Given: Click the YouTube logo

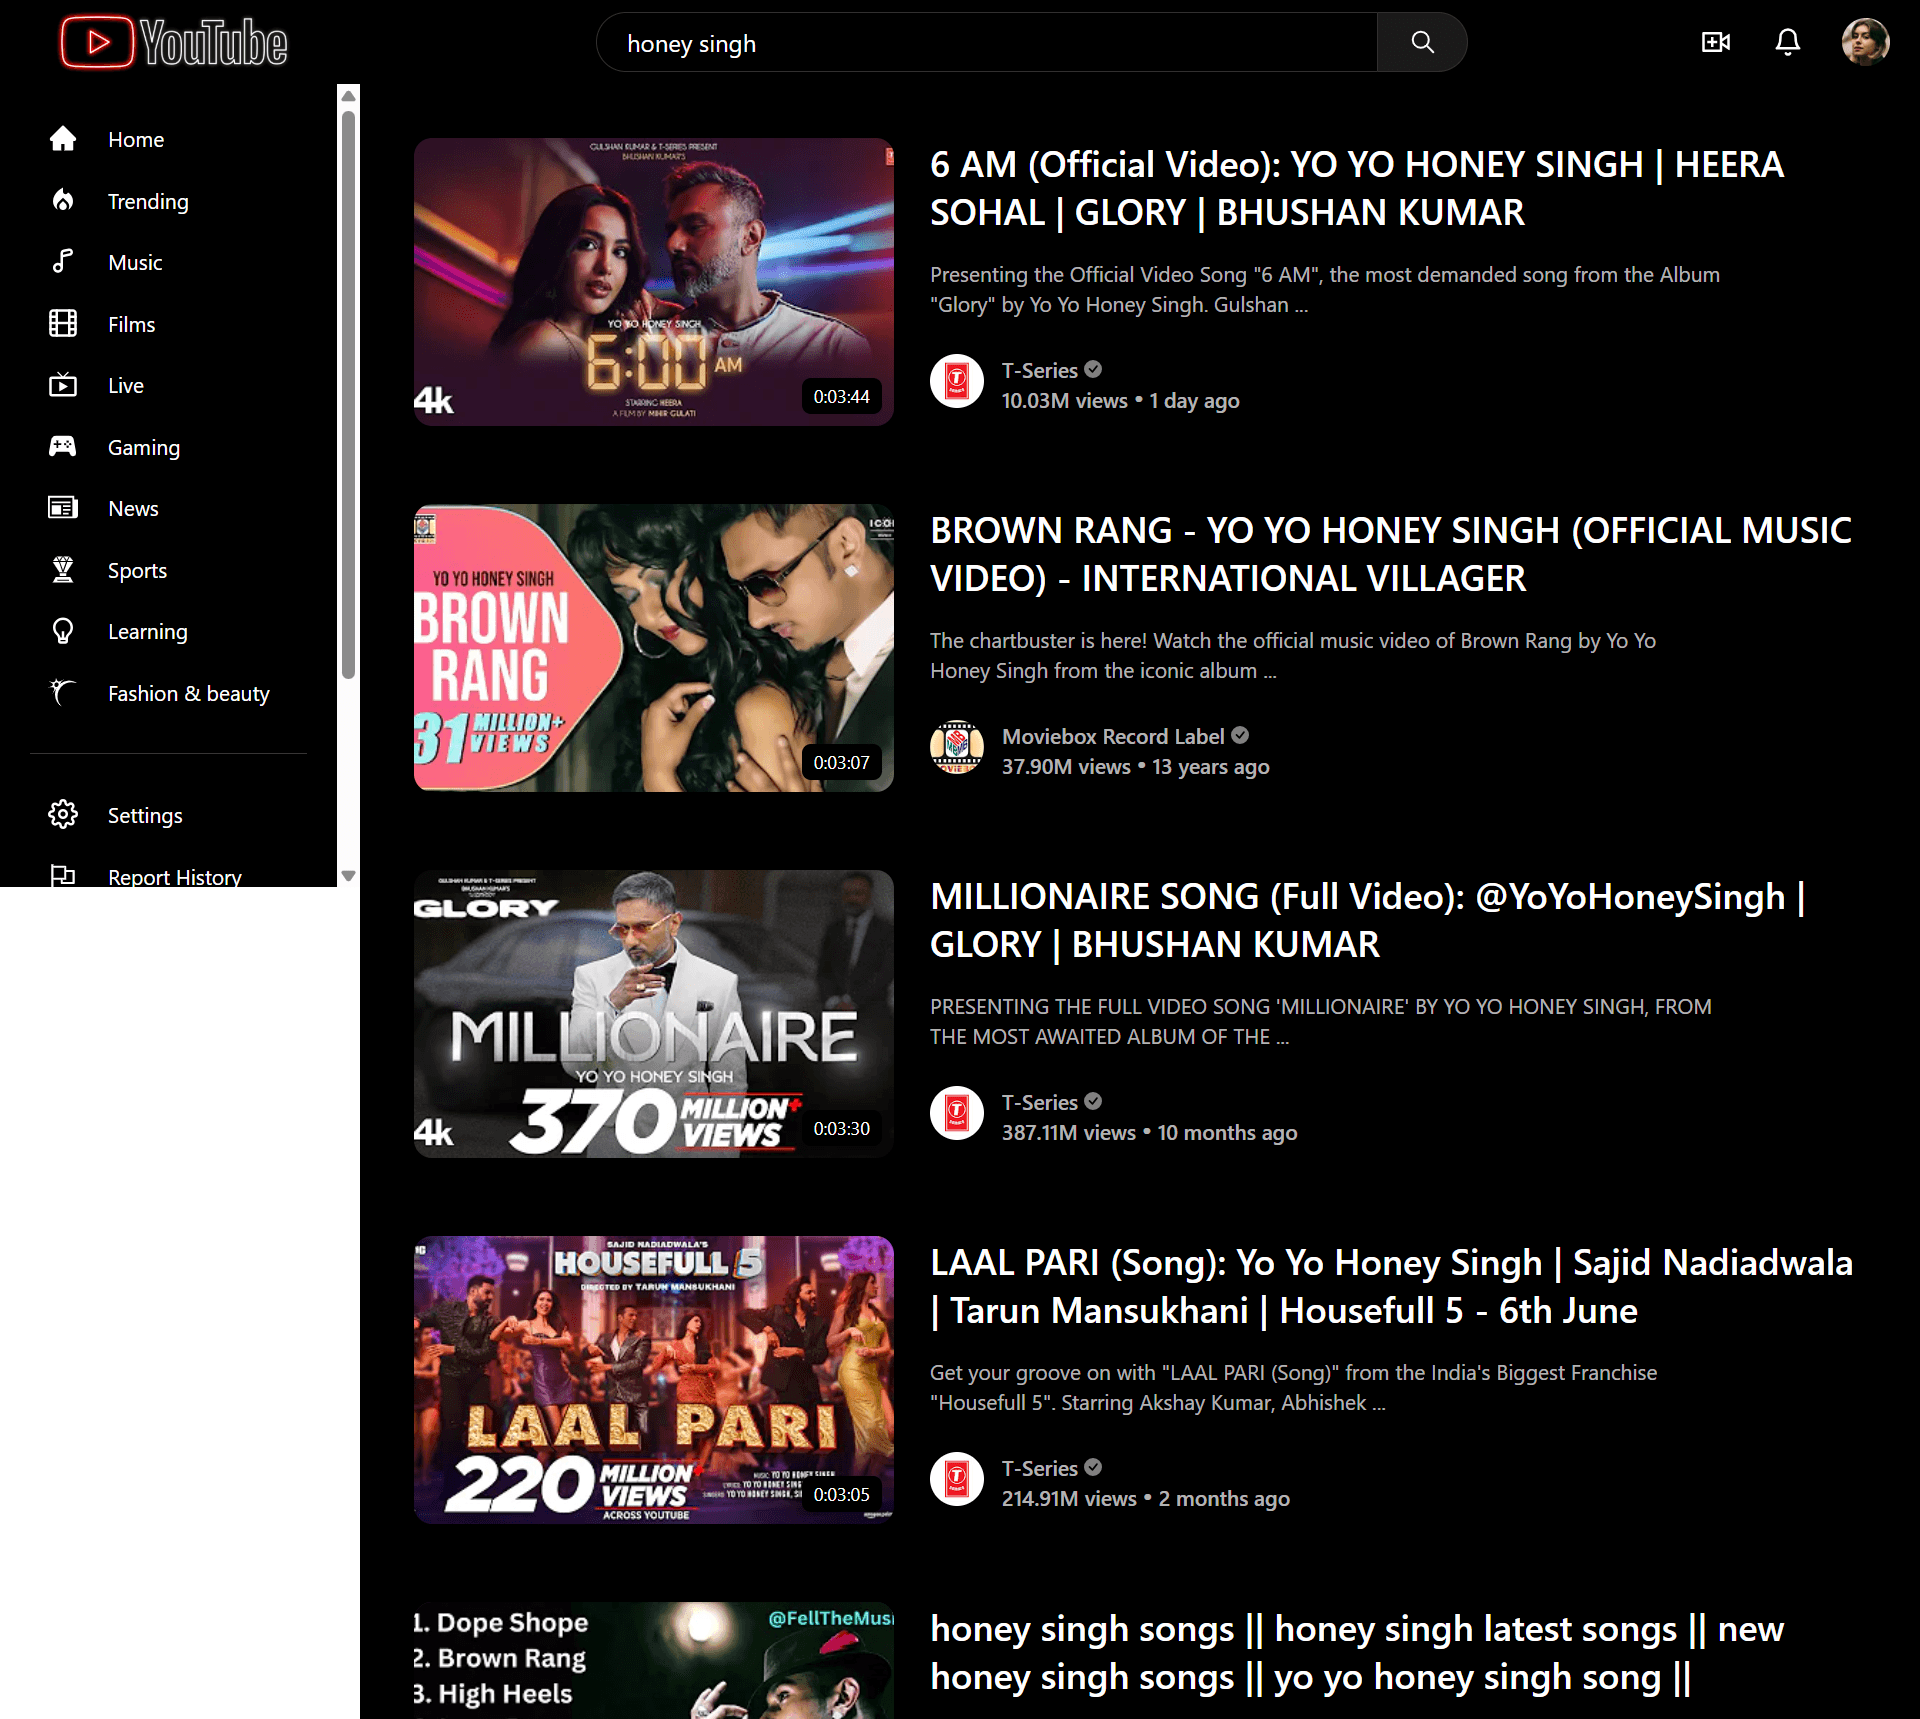Looking at the screenshot, I should coord(172,42).
